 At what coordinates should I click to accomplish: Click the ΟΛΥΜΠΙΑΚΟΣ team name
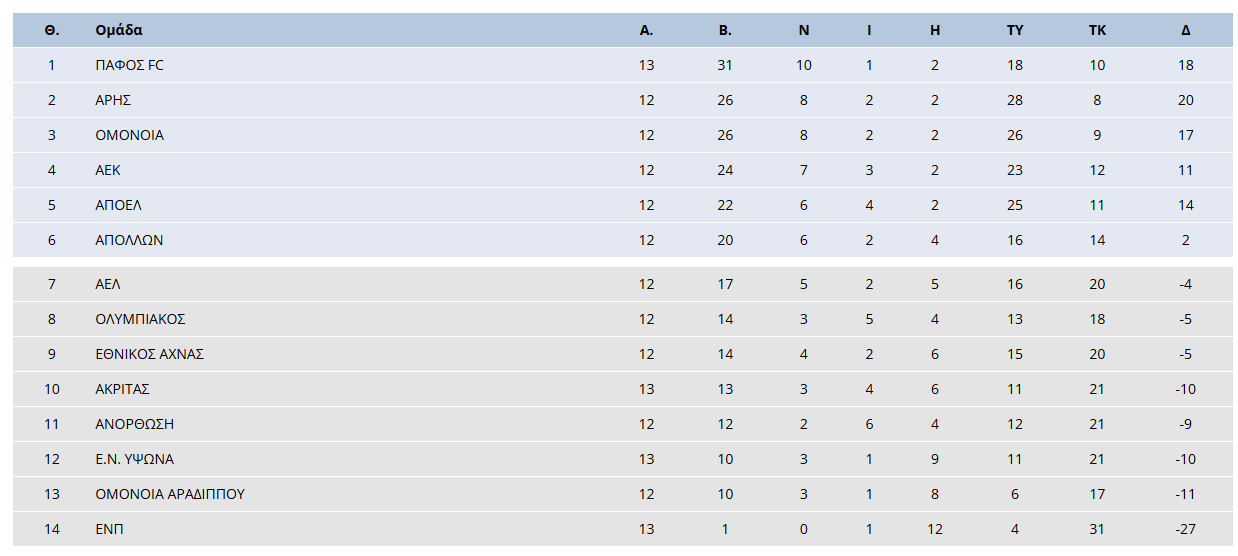point(140,319)
